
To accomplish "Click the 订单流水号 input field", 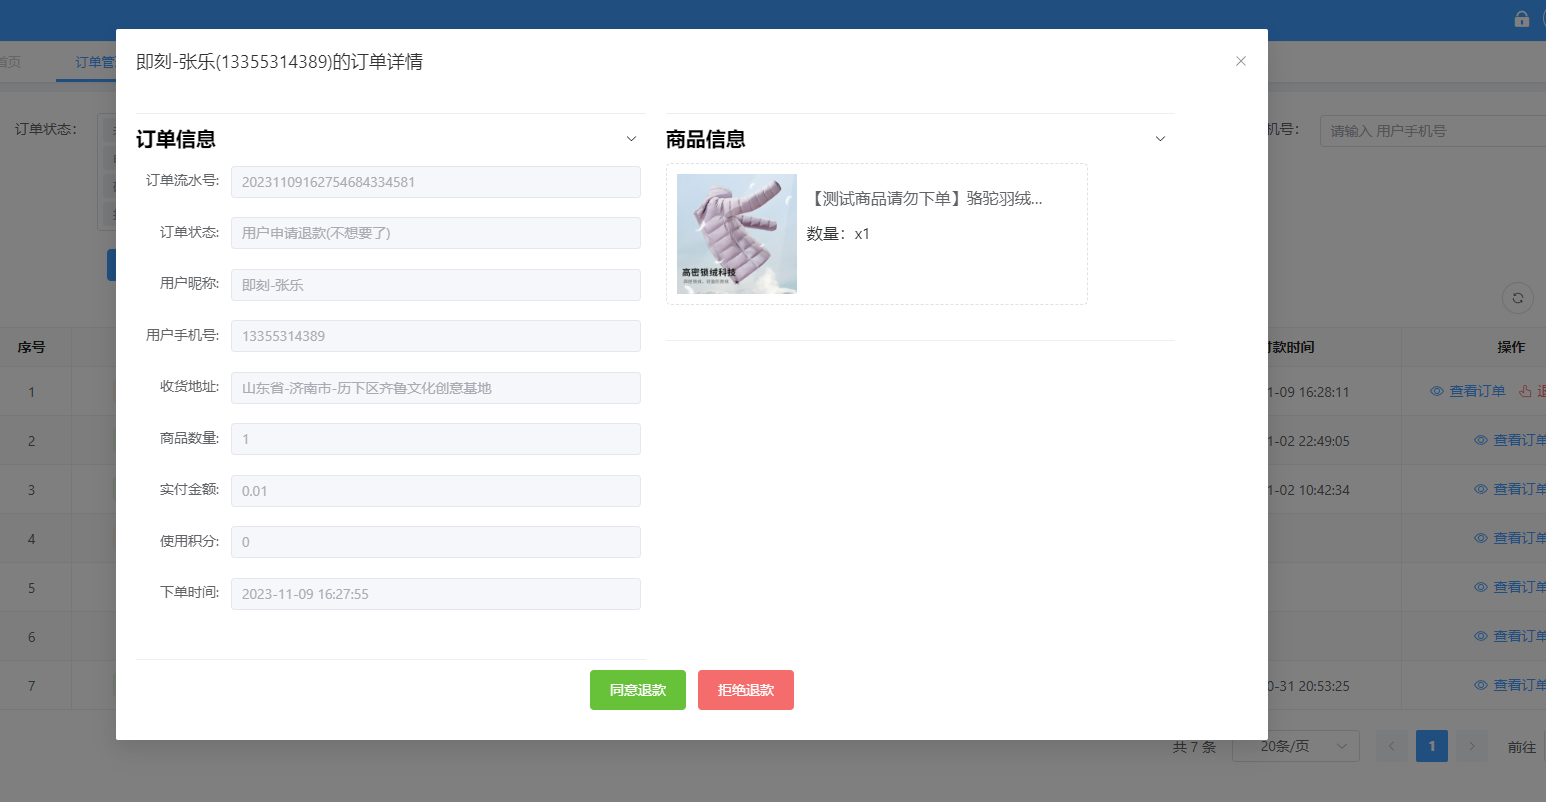I will point(435,182).
